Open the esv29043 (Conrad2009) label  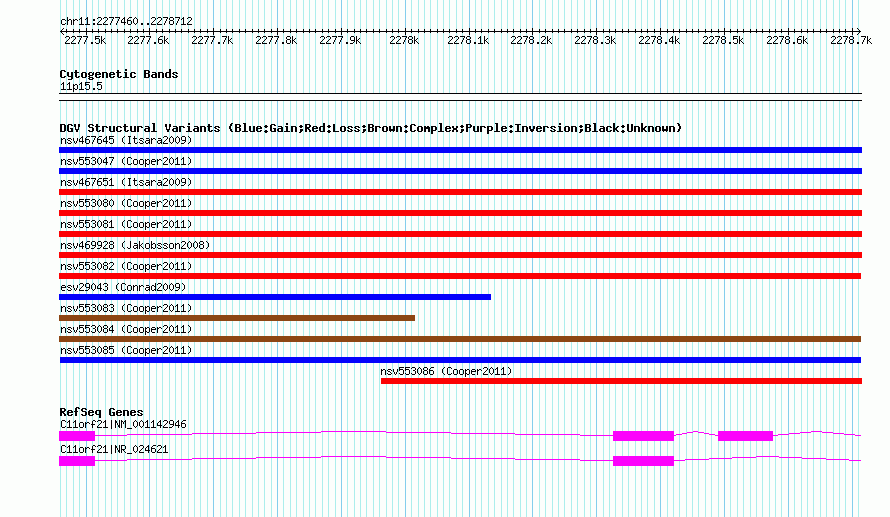(123, 287)
